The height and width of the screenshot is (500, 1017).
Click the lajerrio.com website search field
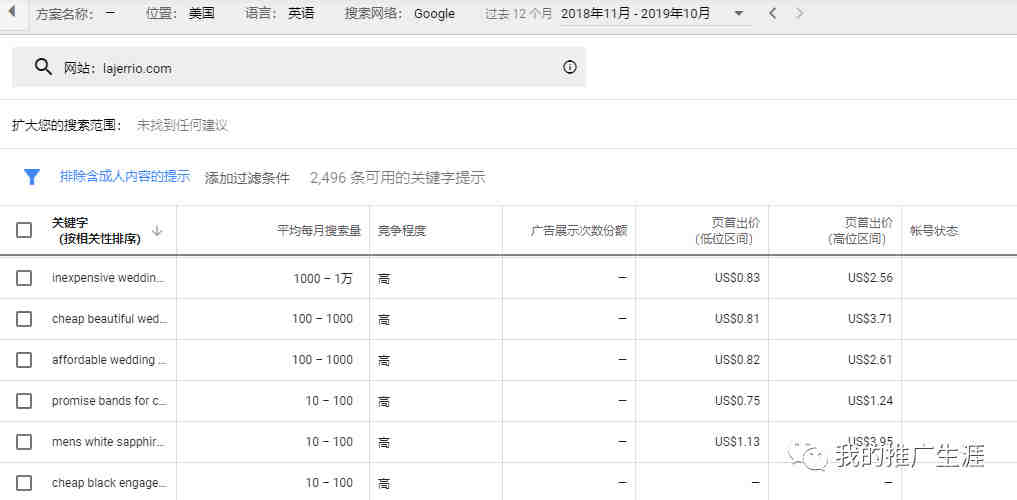tap(300, 68)
